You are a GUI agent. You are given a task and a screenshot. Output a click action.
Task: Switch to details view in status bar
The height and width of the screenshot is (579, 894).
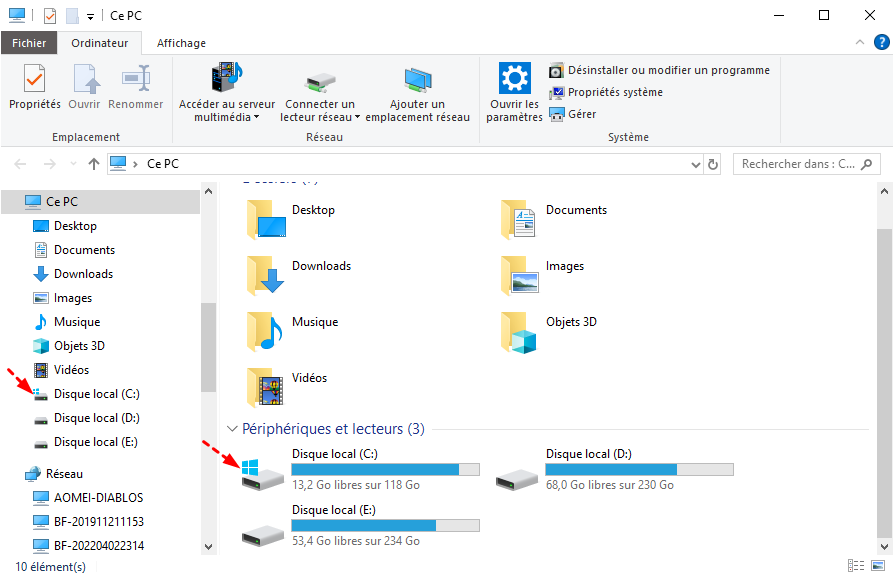click(856, 566)
